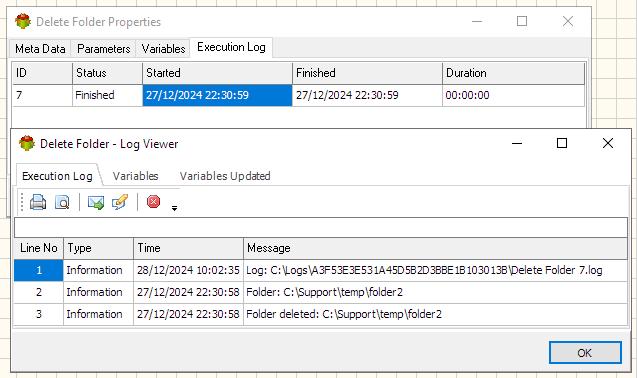Screen dimensions: 637x378
Task: Sort by Duration column header
Action: pyautogui.click(x=514, y=73)
